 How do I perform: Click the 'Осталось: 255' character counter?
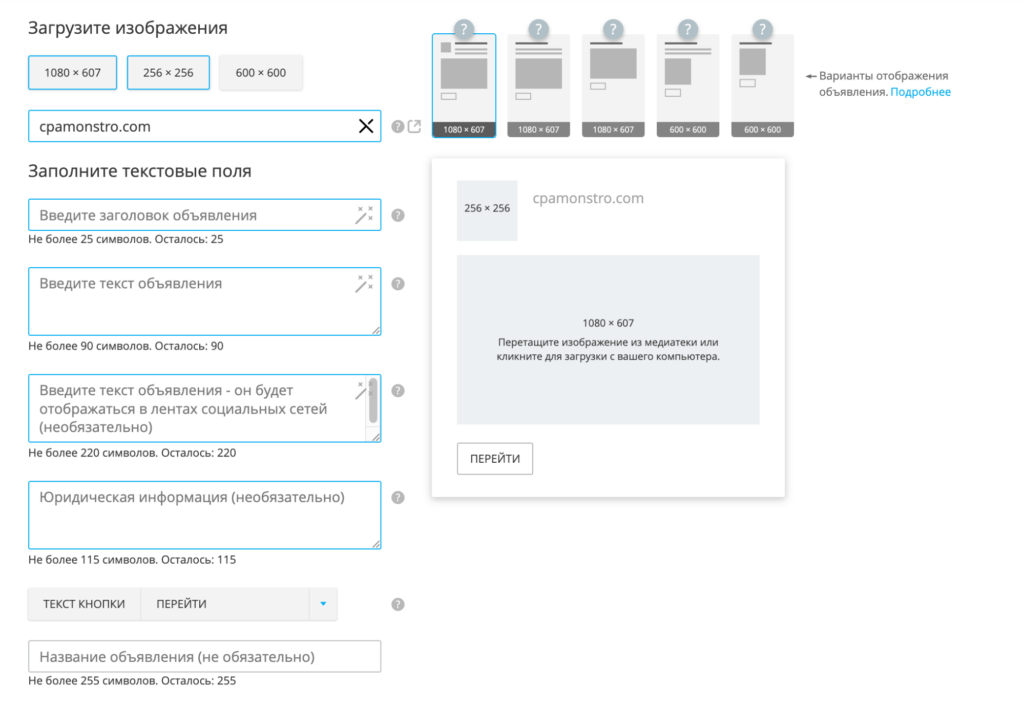click(199, 680)
